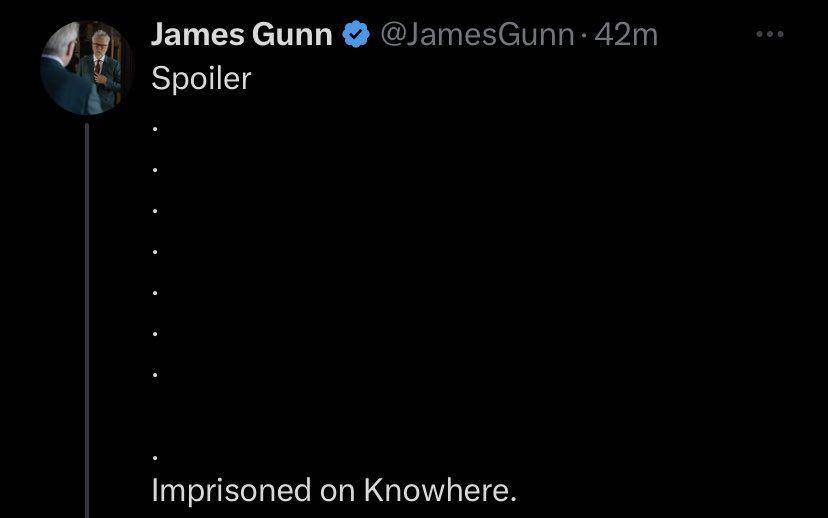Image resolution: width=828 pixels, height=518 pixels.
Task: Click the Imprisoned on Knowhere text
Action: point(334,490)
